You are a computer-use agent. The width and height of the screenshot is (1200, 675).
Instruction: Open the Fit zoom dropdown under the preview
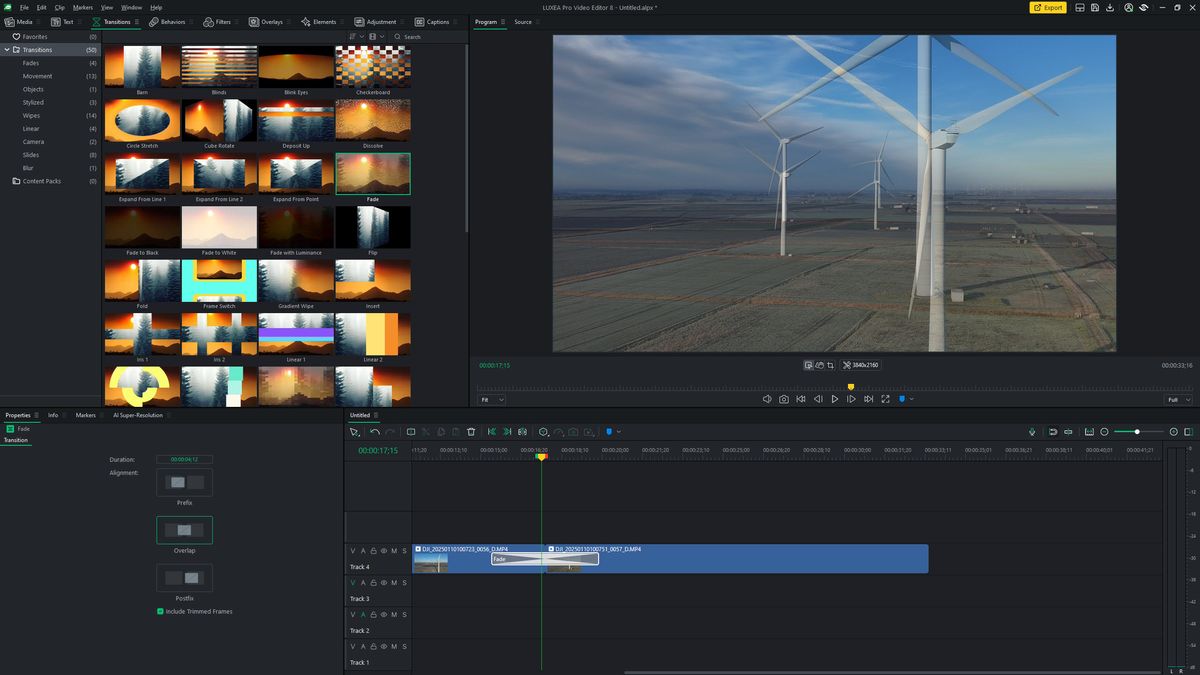[490, 398]
